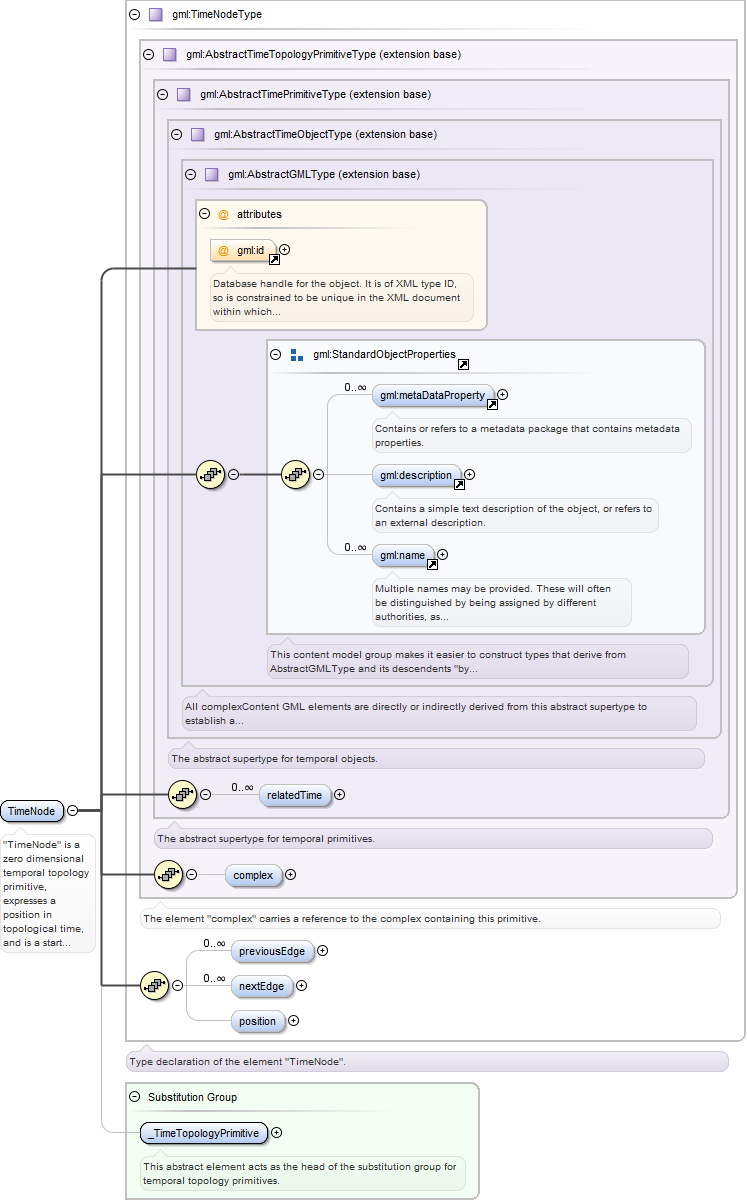747x1201 pixels.
Task: Expand the relatedTime element plus button
Action: click(x=340, y=795)
